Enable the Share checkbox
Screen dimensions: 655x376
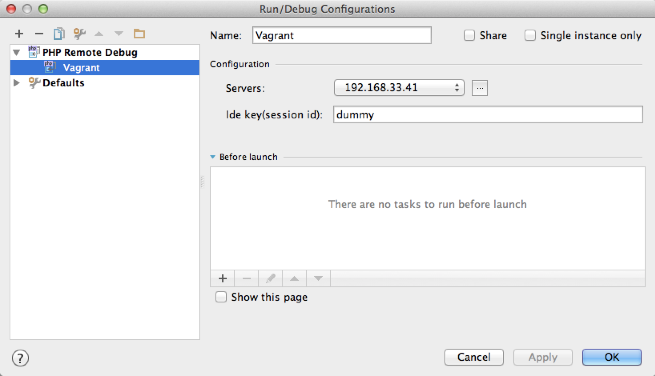(470, 36)
